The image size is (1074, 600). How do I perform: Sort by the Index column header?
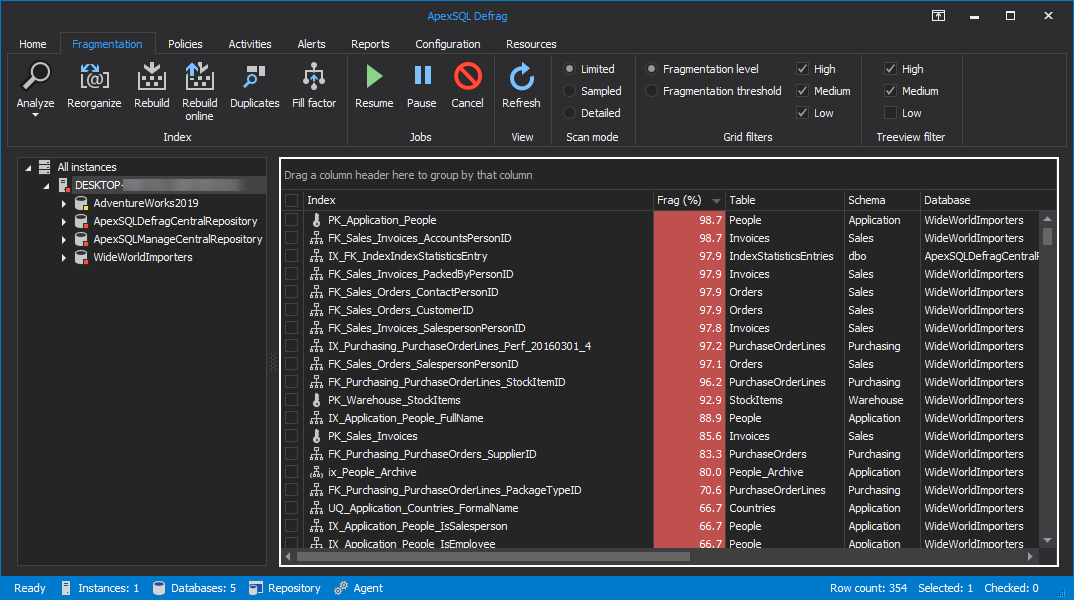click(x=477, y=200)
